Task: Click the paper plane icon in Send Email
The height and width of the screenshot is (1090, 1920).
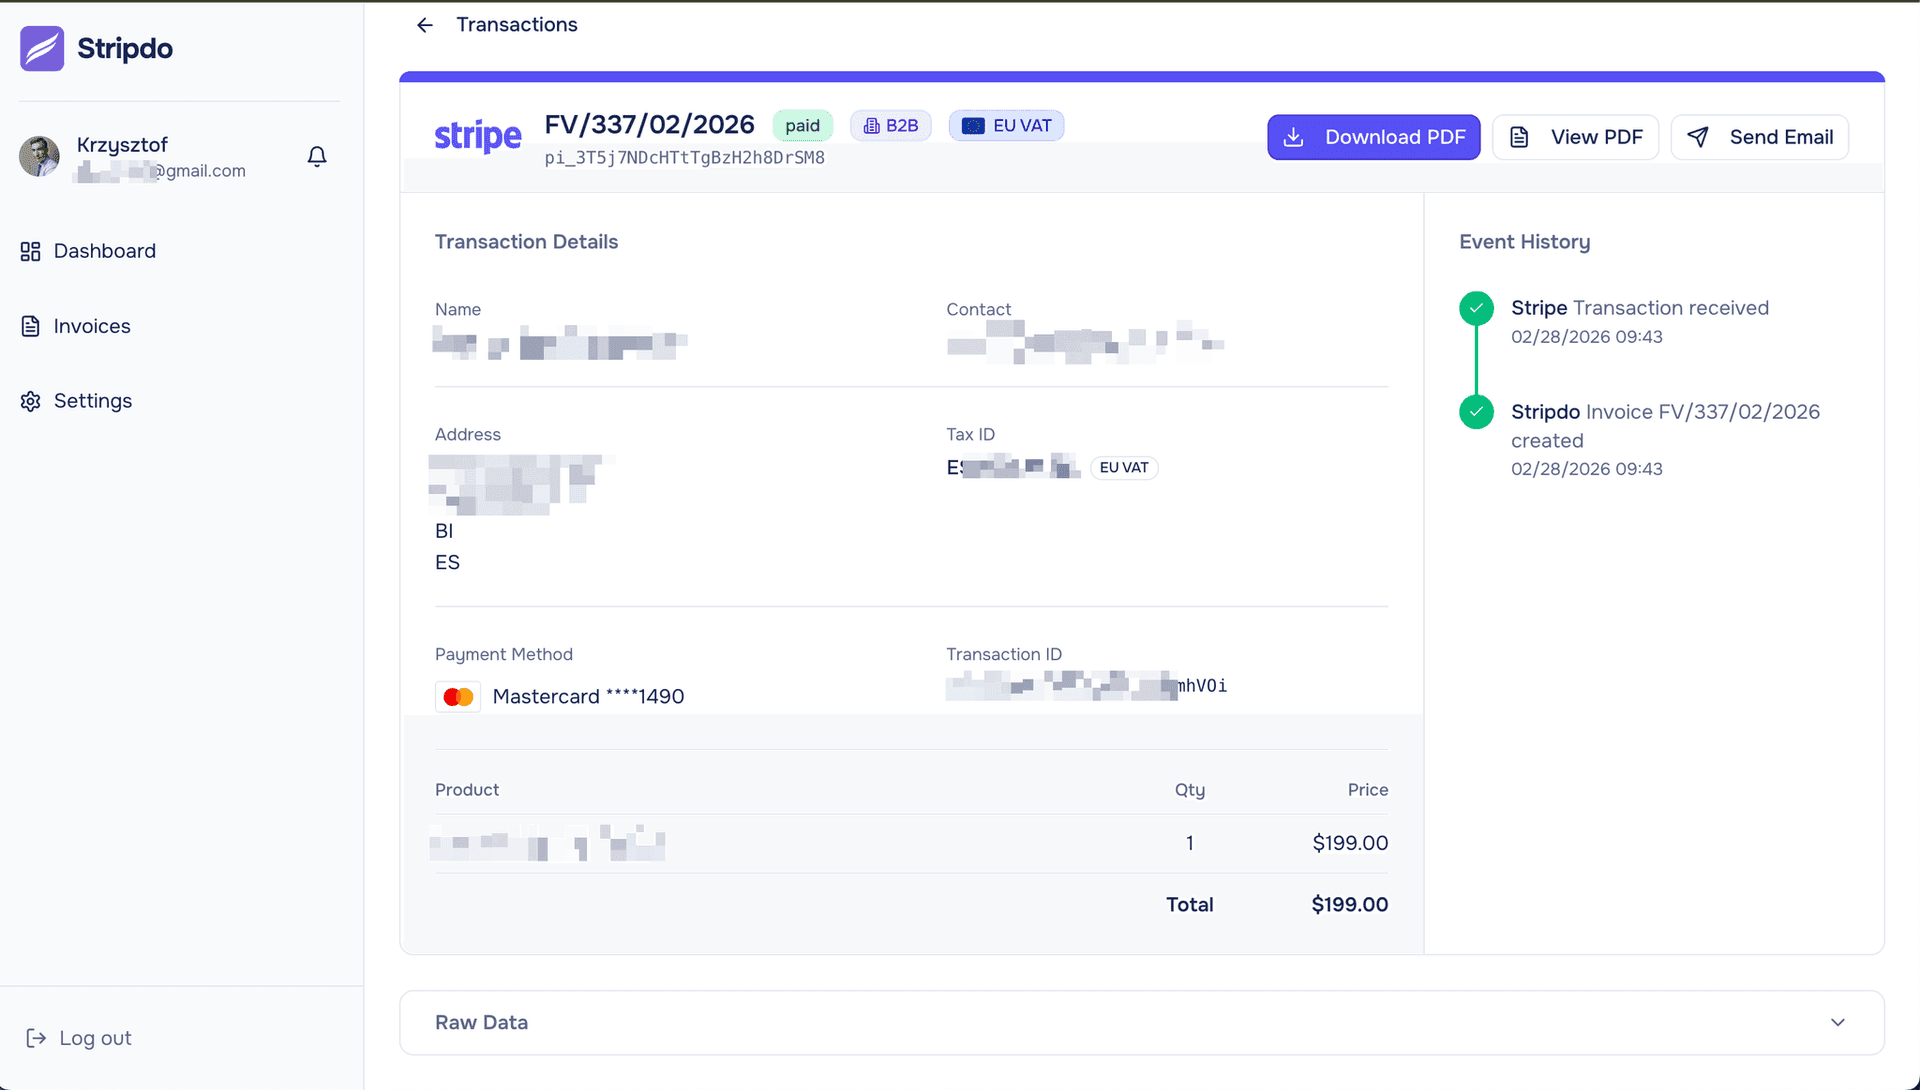Action: click(x=1698, y=137)
